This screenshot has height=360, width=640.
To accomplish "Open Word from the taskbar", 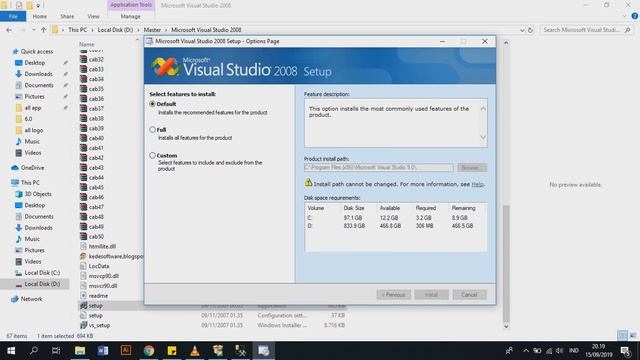I will [x=103, y=351].
